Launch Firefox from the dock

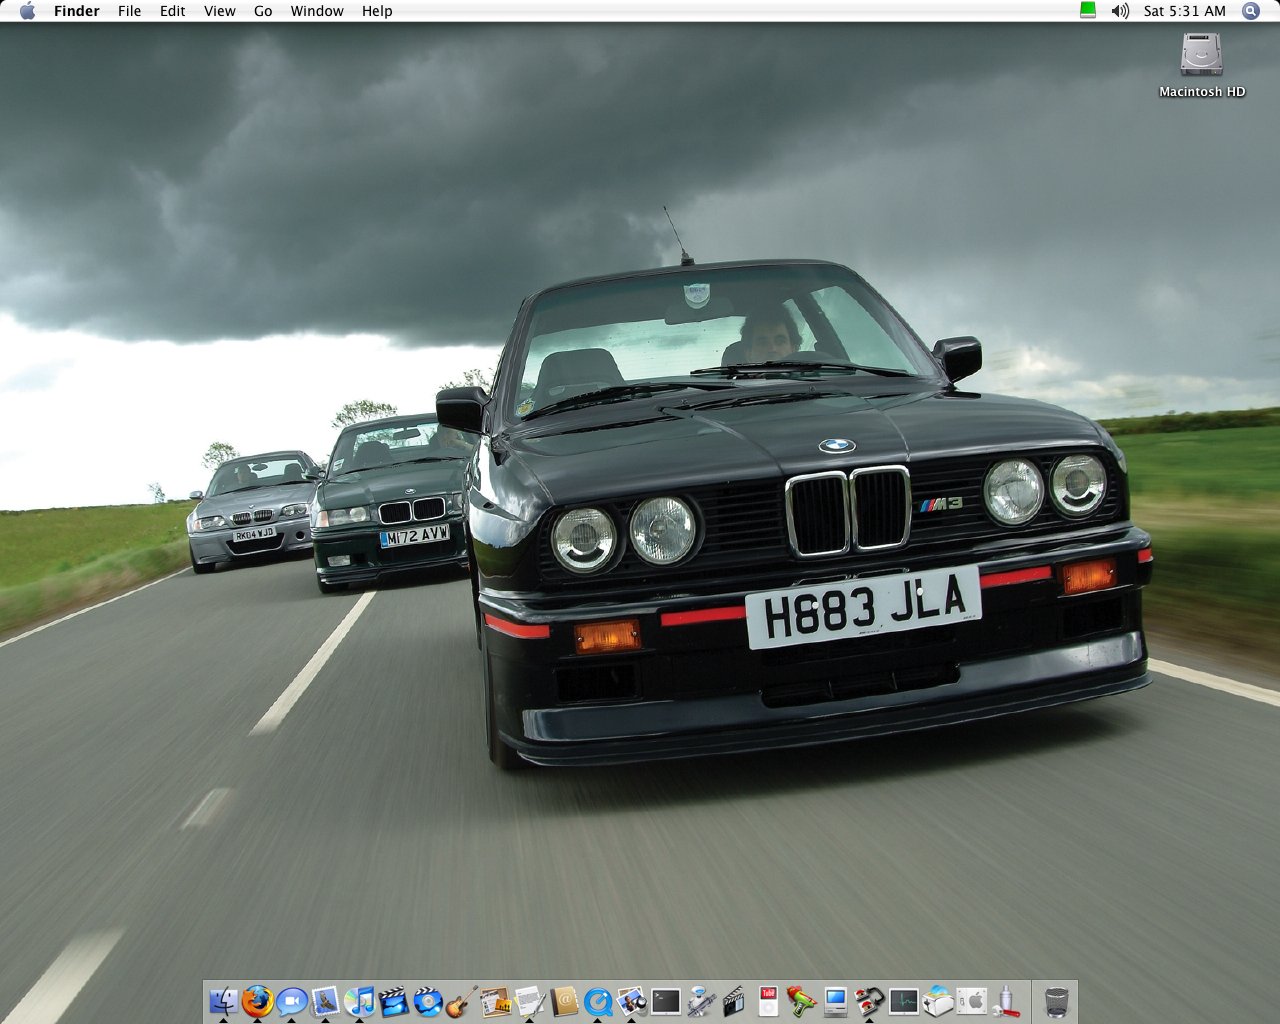pos(257,1001)
